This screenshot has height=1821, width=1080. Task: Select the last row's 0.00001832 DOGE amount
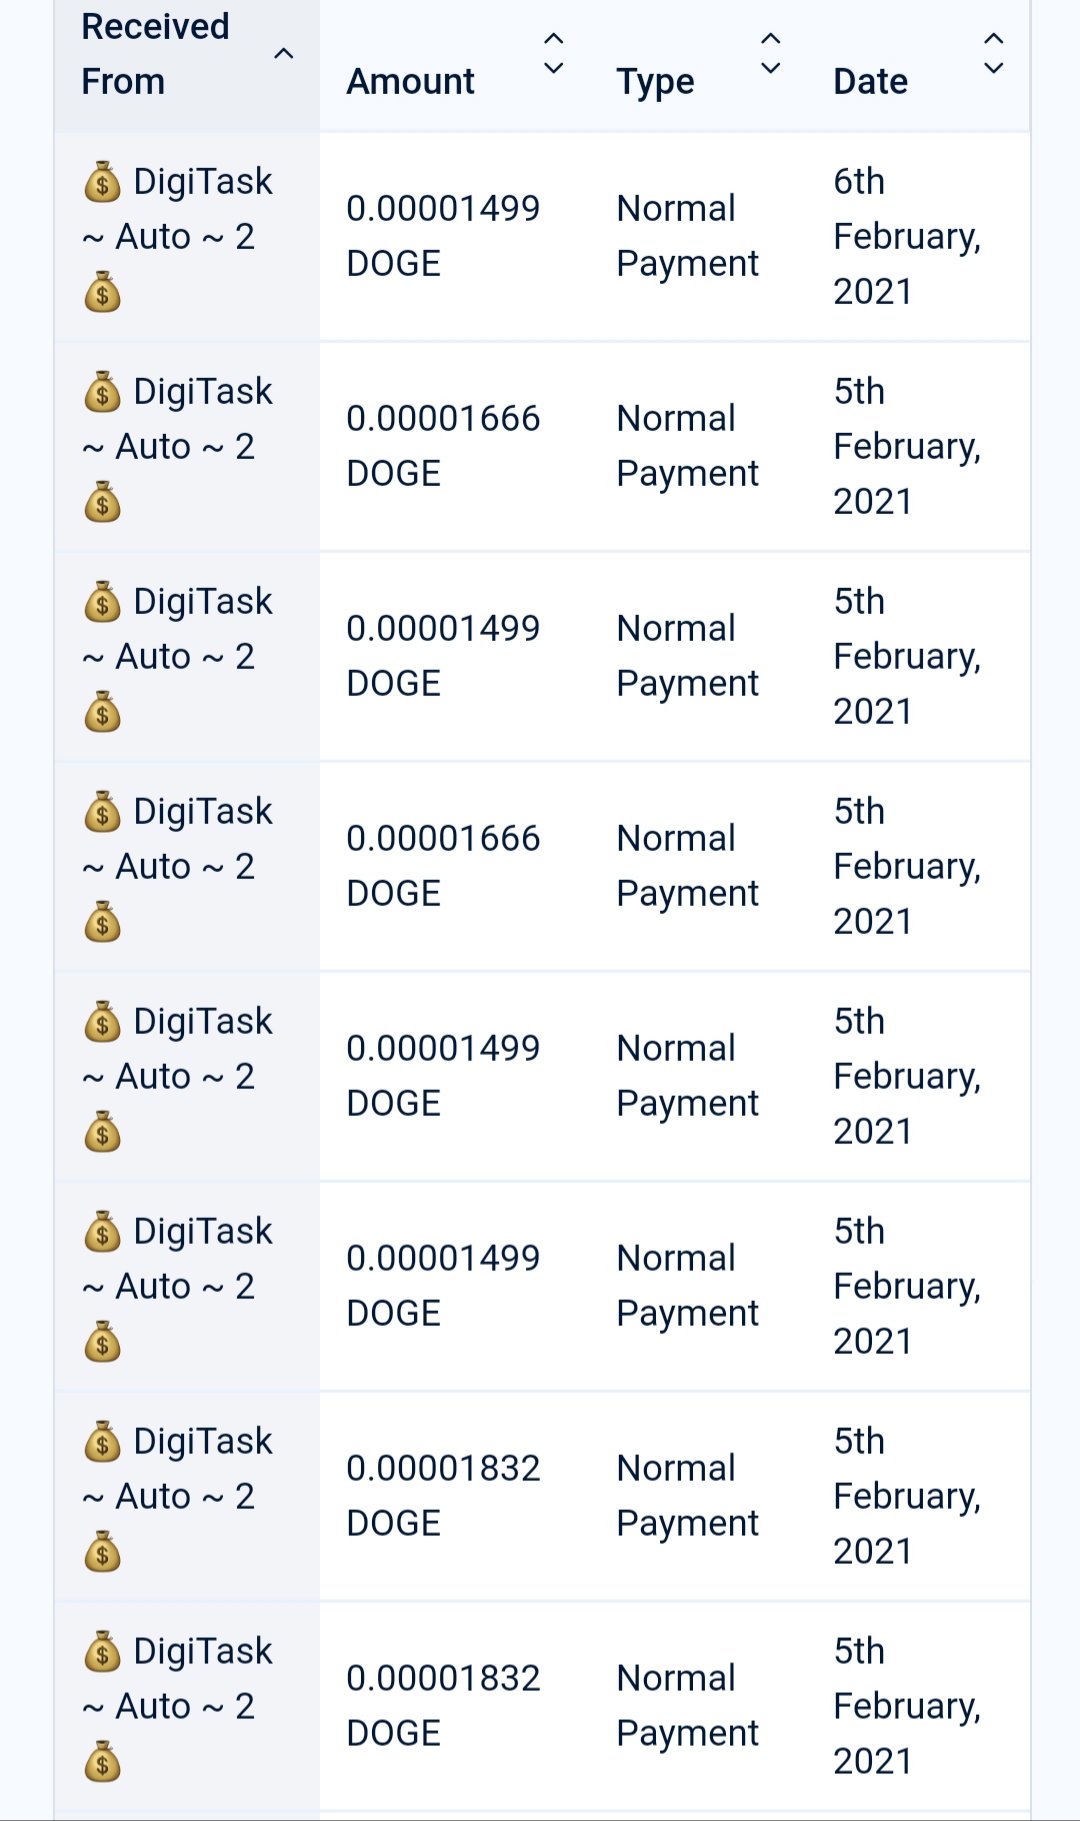pos(443,1706)
